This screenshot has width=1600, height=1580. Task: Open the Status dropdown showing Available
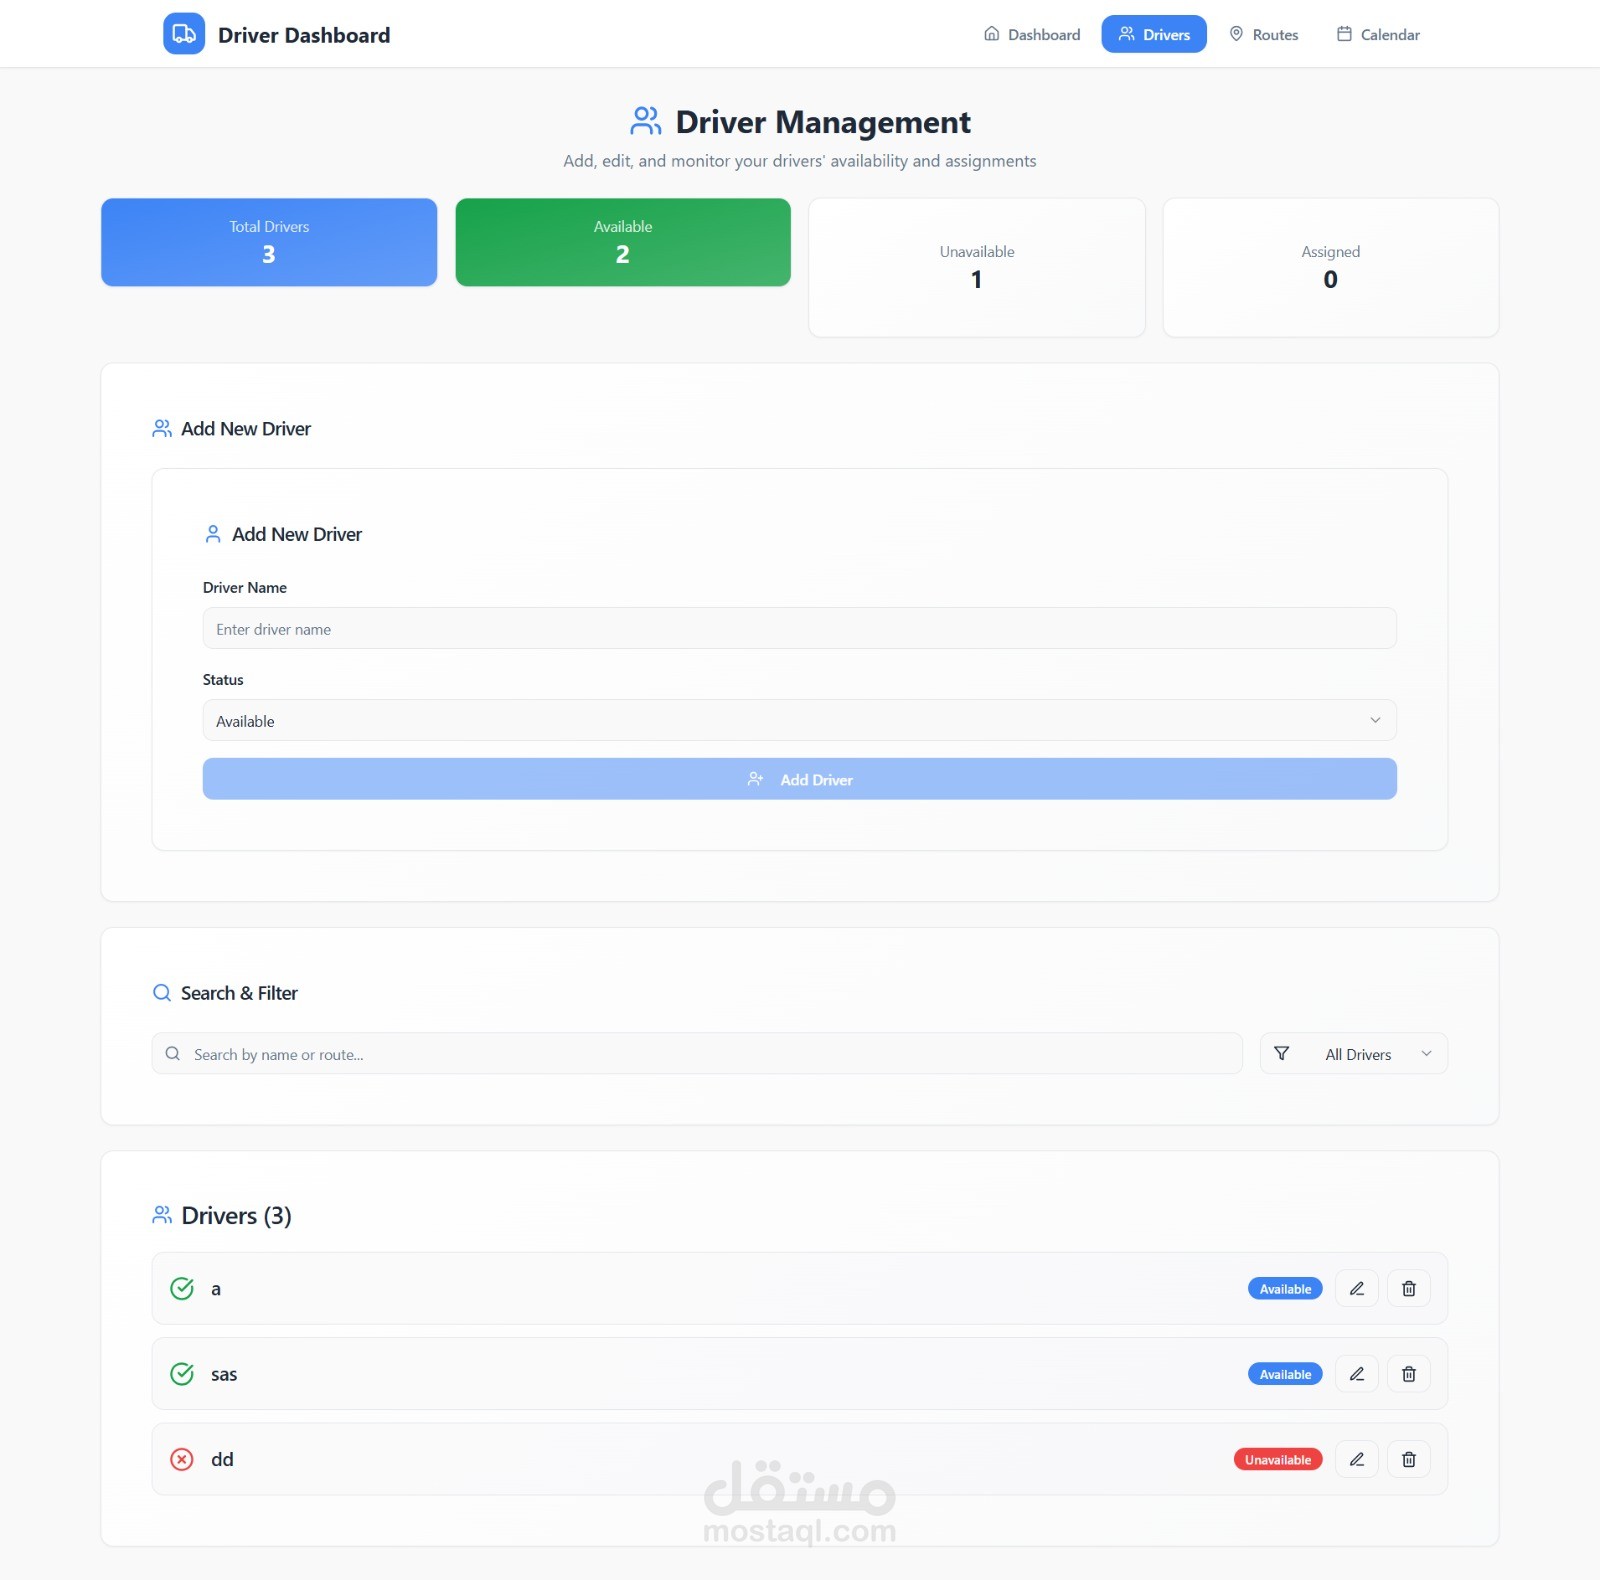(800, 720)
